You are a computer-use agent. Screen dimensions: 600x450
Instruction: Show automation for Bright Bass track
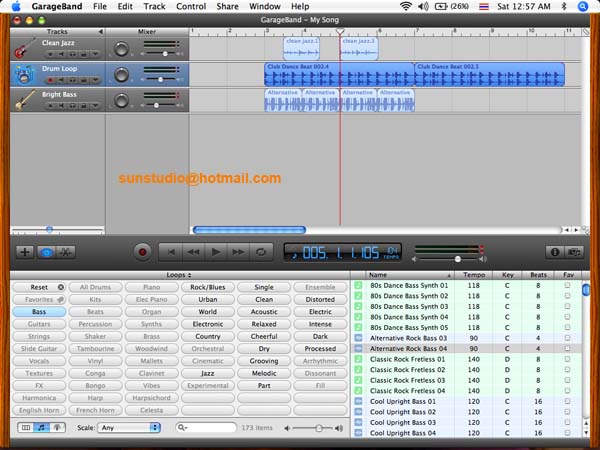click(x=95, y=106)
